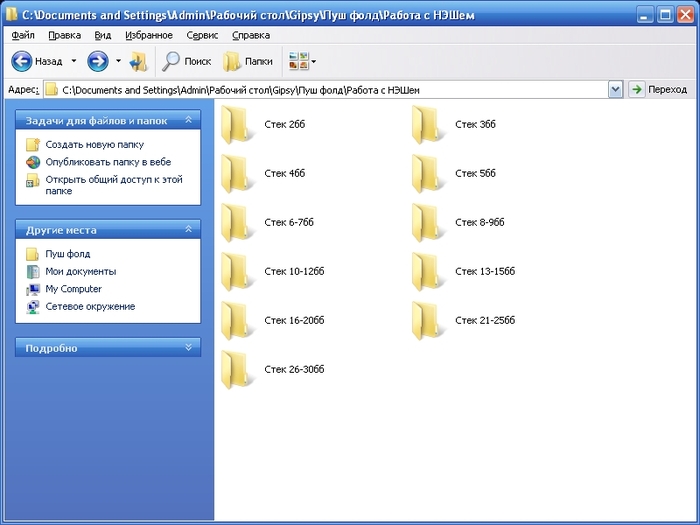Open Forward history dropdown arrow
Viewport: 700px width, 525px height.
pyautogui.click(x=118, y=61)
